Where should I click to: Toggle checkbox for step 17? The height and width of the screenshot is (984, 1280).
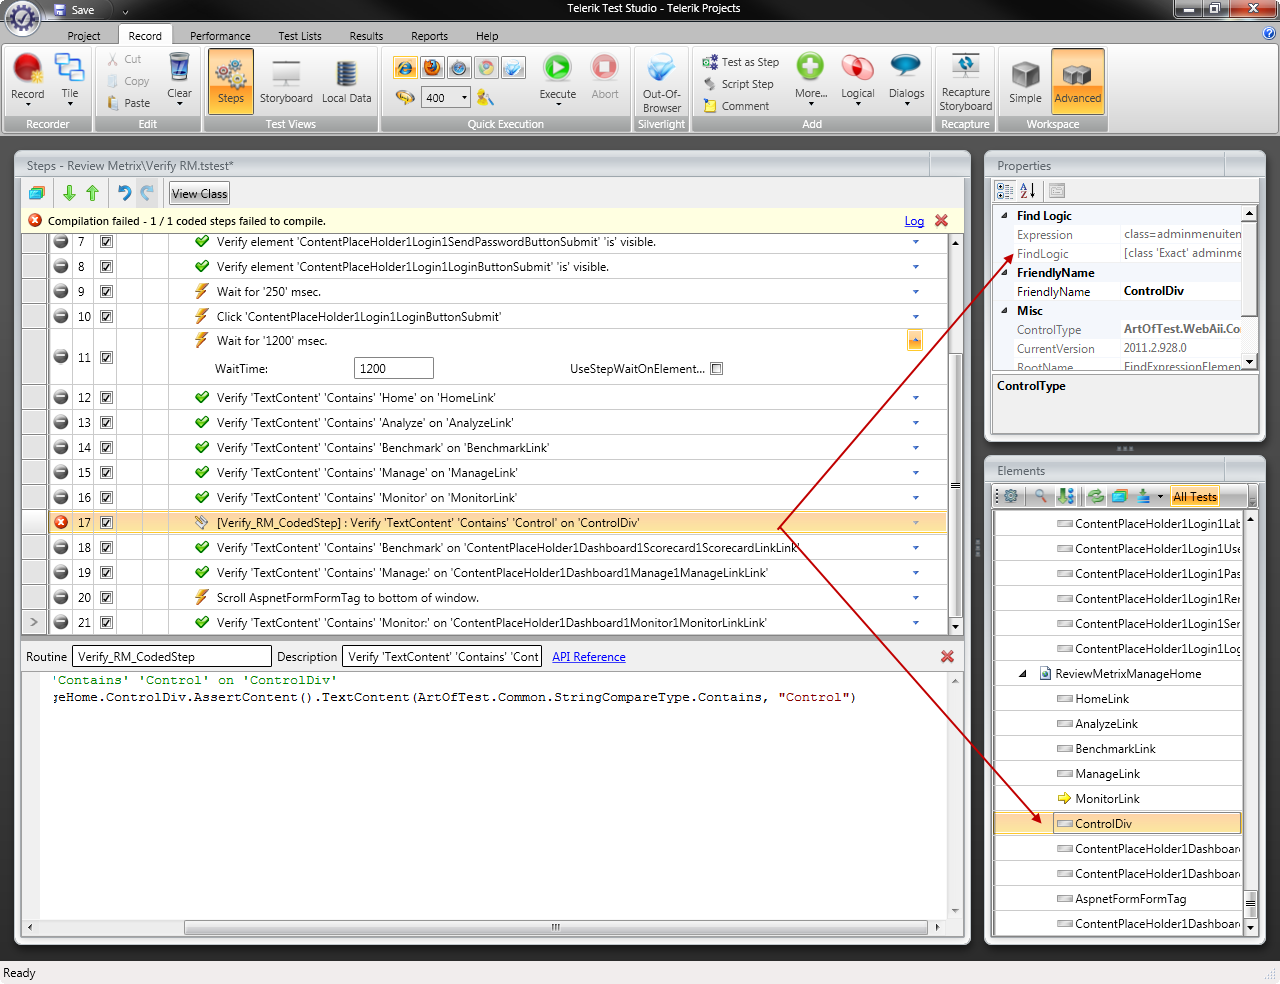106,523
